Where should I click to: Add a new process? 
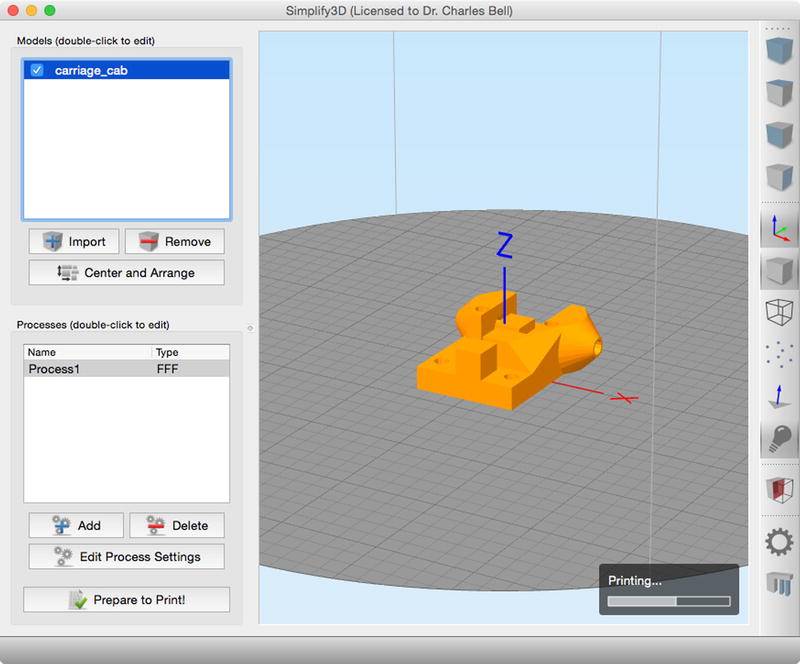(76, 525)
